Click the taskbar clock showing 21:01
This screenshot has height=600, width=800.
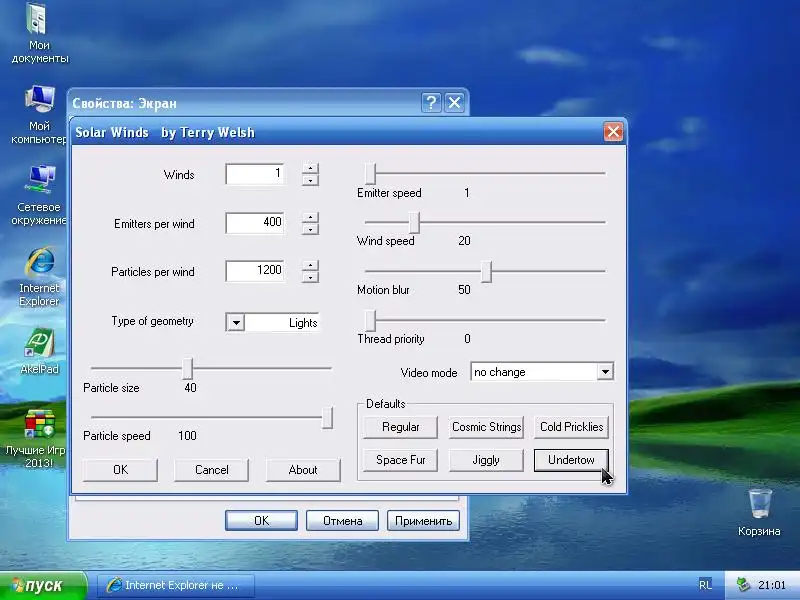point(772,585)
